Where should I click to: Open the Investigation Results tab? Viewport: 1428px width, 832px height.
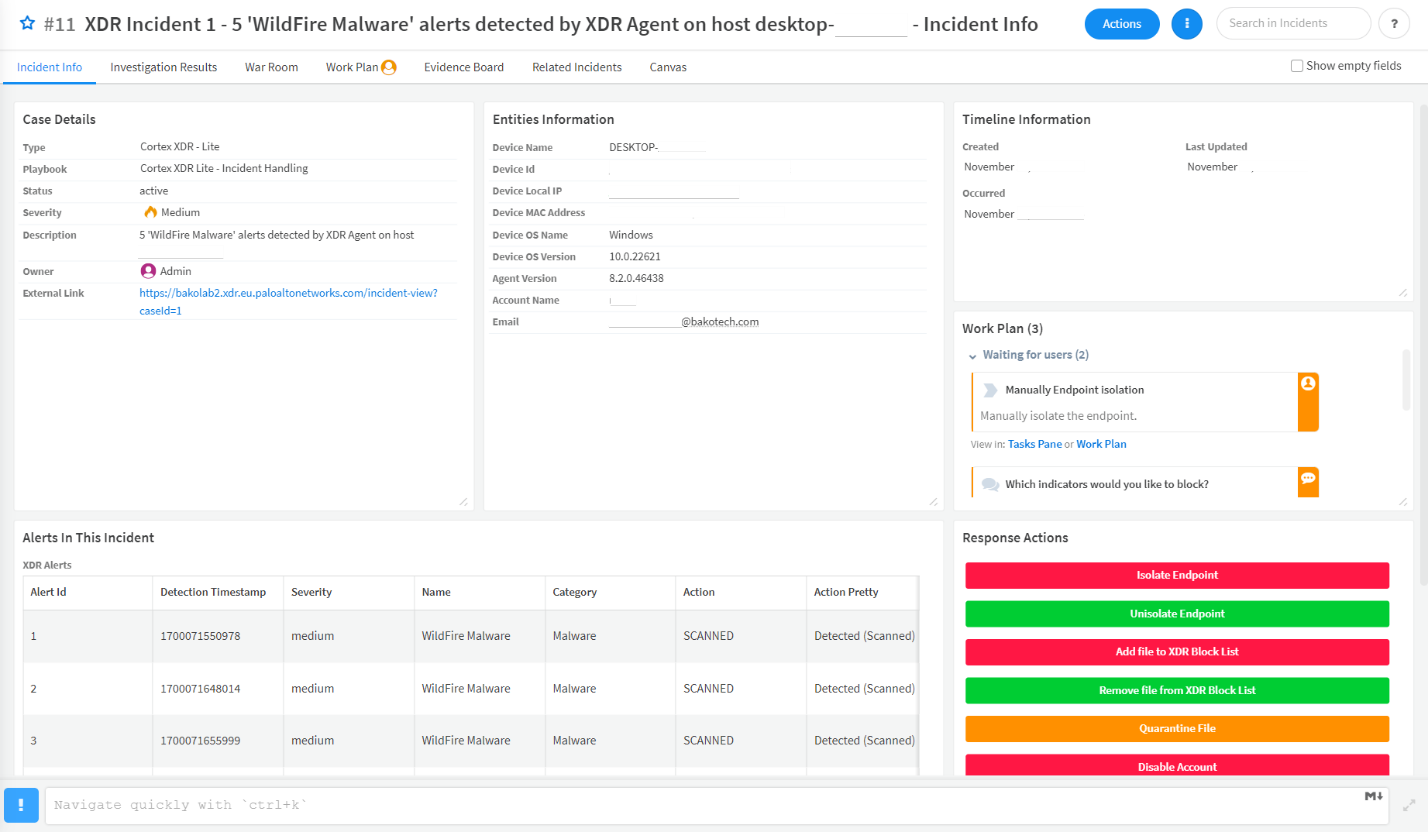coord(164,67)
